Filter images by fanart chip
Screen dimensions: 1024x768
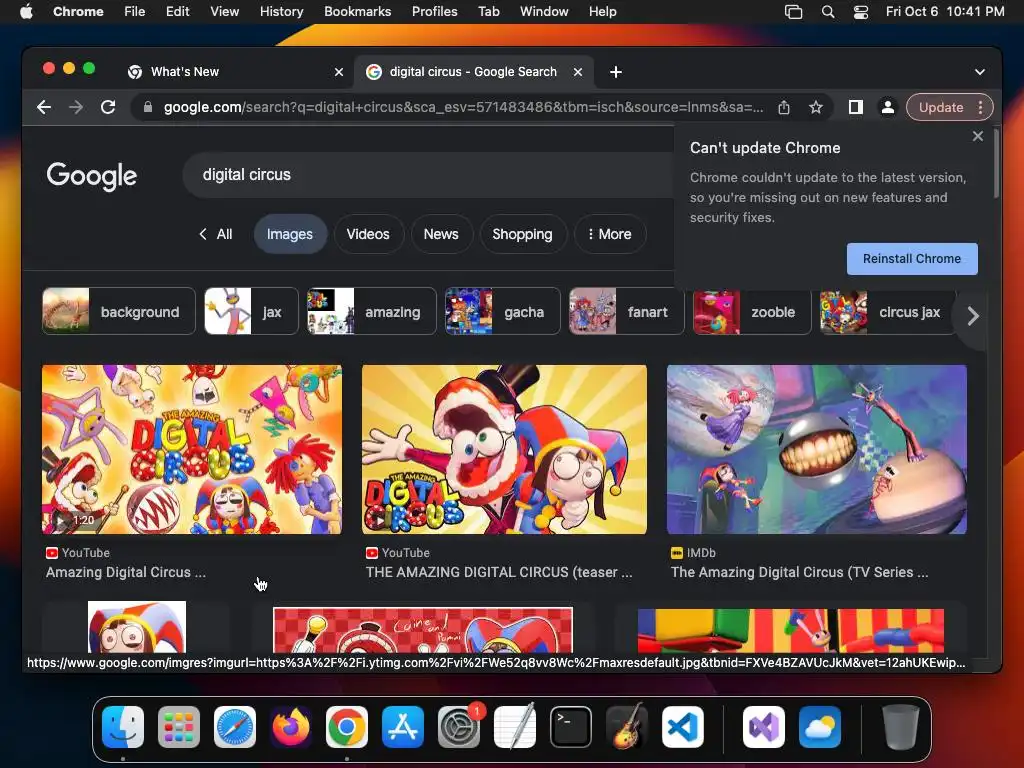[626, 312]
